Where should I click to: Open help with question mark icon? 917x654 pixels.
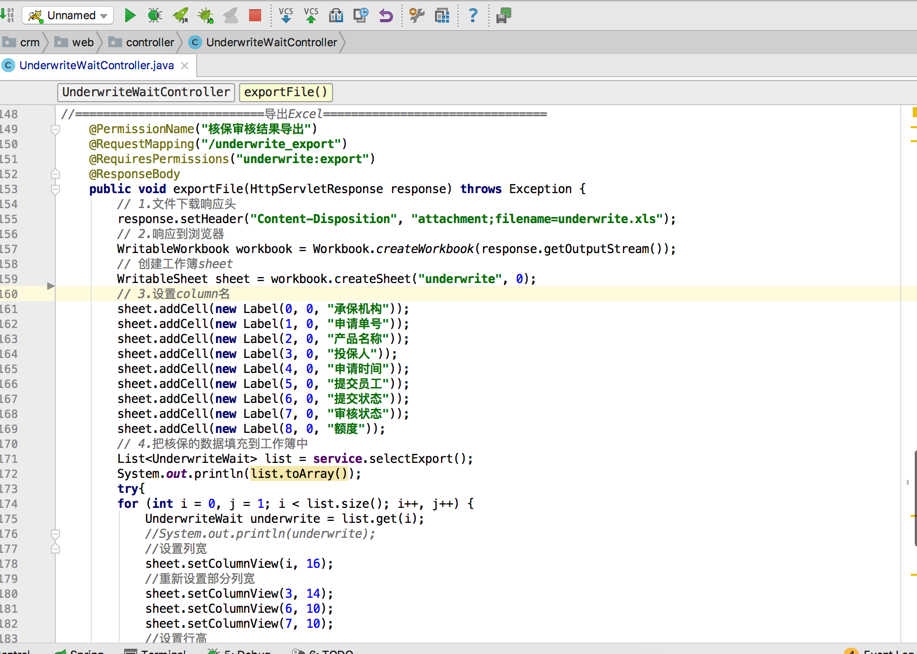click(x=473, y=15)
